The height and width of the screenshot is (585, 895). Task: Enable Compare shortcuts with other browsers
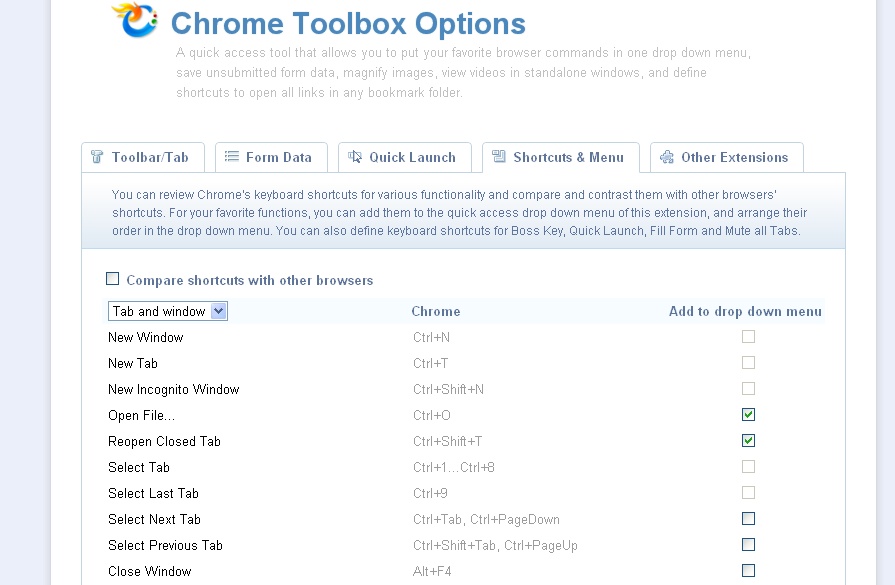[112, 278]
